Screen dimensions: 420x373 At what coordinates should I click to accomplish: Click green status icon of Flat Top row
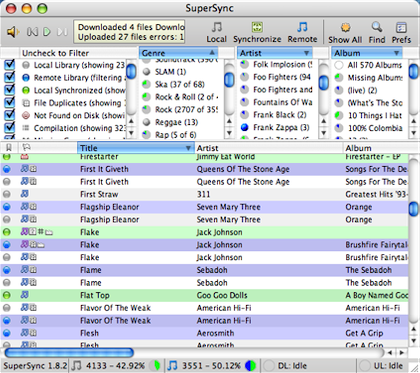[6, 295]
